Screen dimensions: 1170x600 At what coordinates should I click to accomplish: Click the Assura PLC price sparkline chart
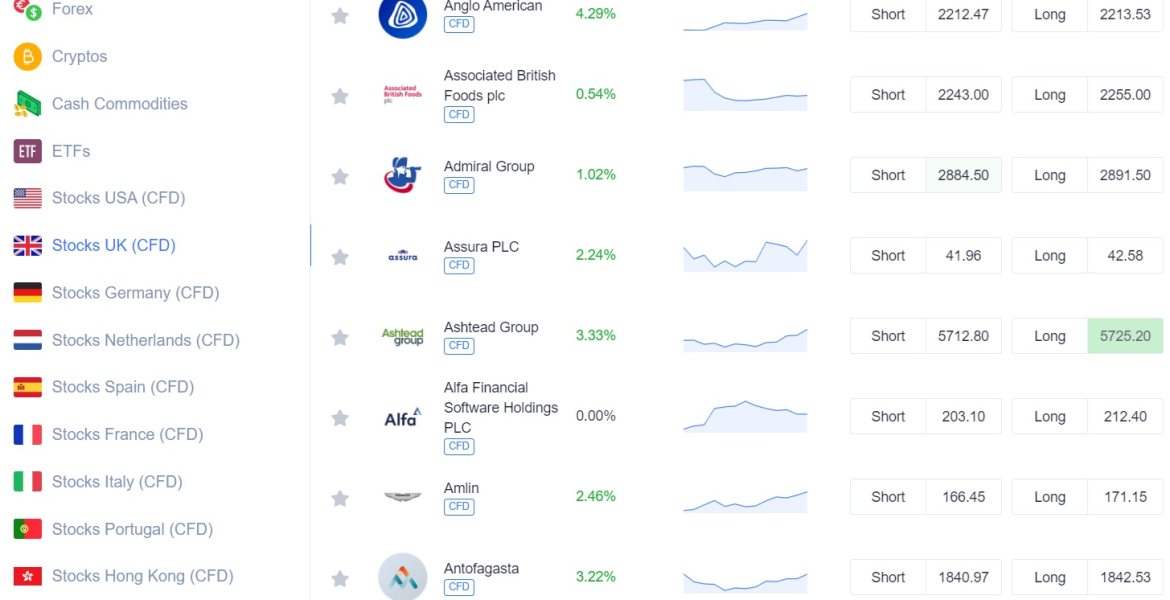pyautogui.click(x=745, y=256)
